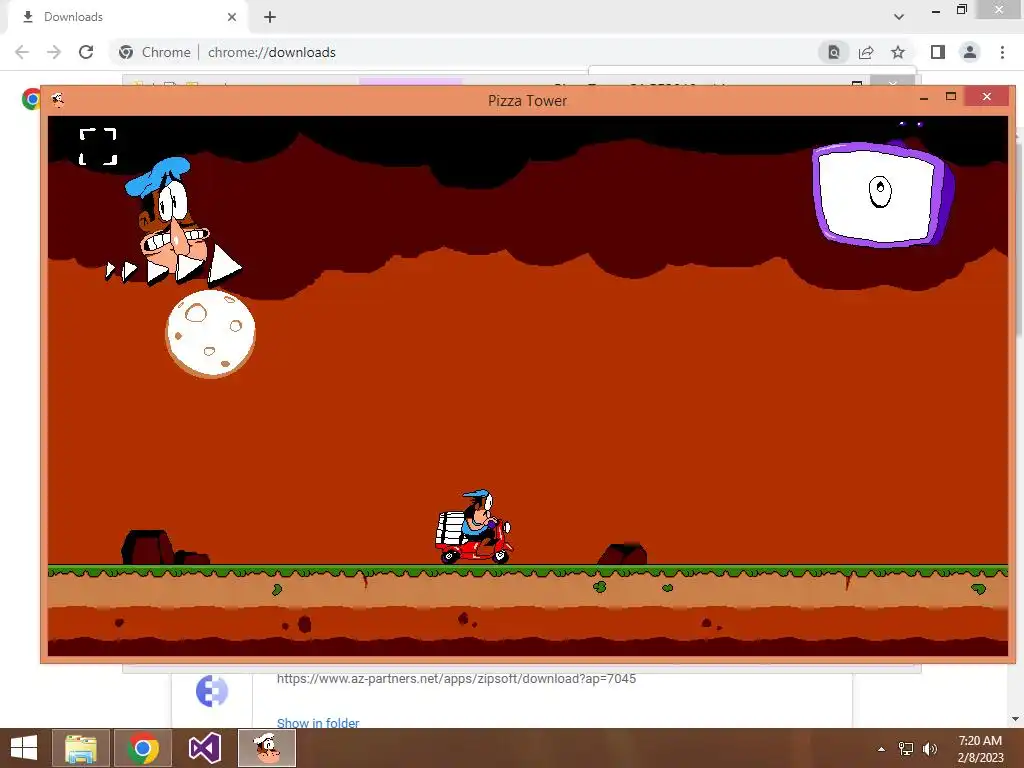Go back in Chrome
This screenshot has width=1024, height=768.
click(x=22, y=52)
